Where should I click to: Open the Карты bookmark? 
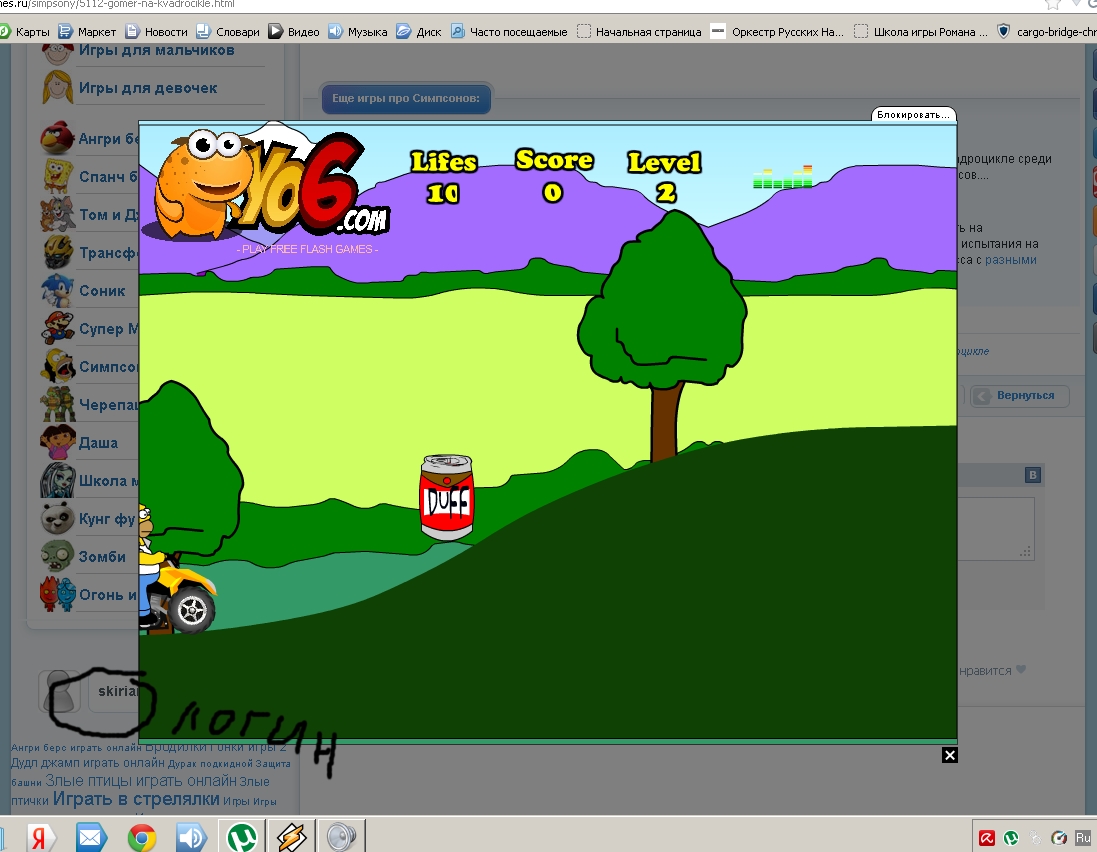26,32
